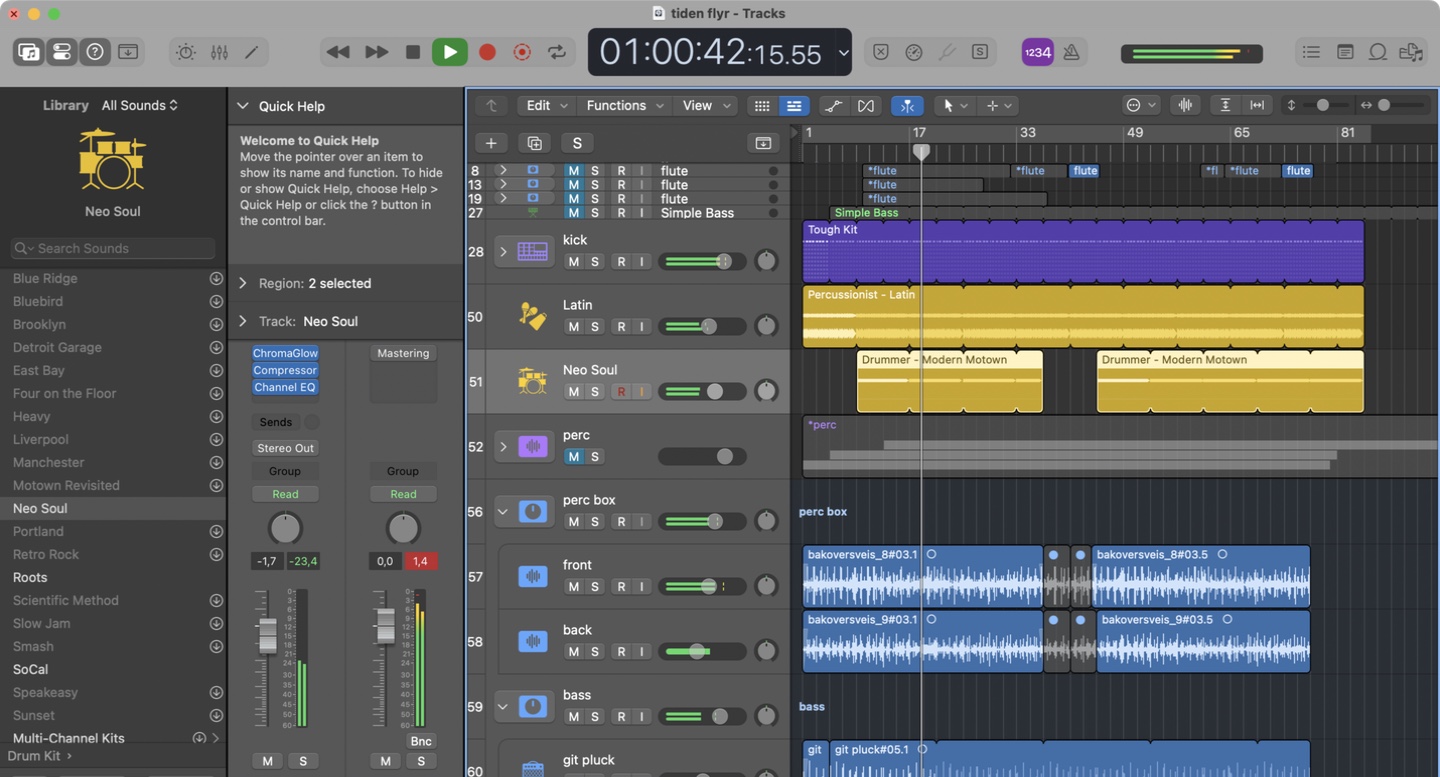The image size is (1440, 777).
Task: Expand the Region inspector disclosure triangle
Action: pos(243,284)
